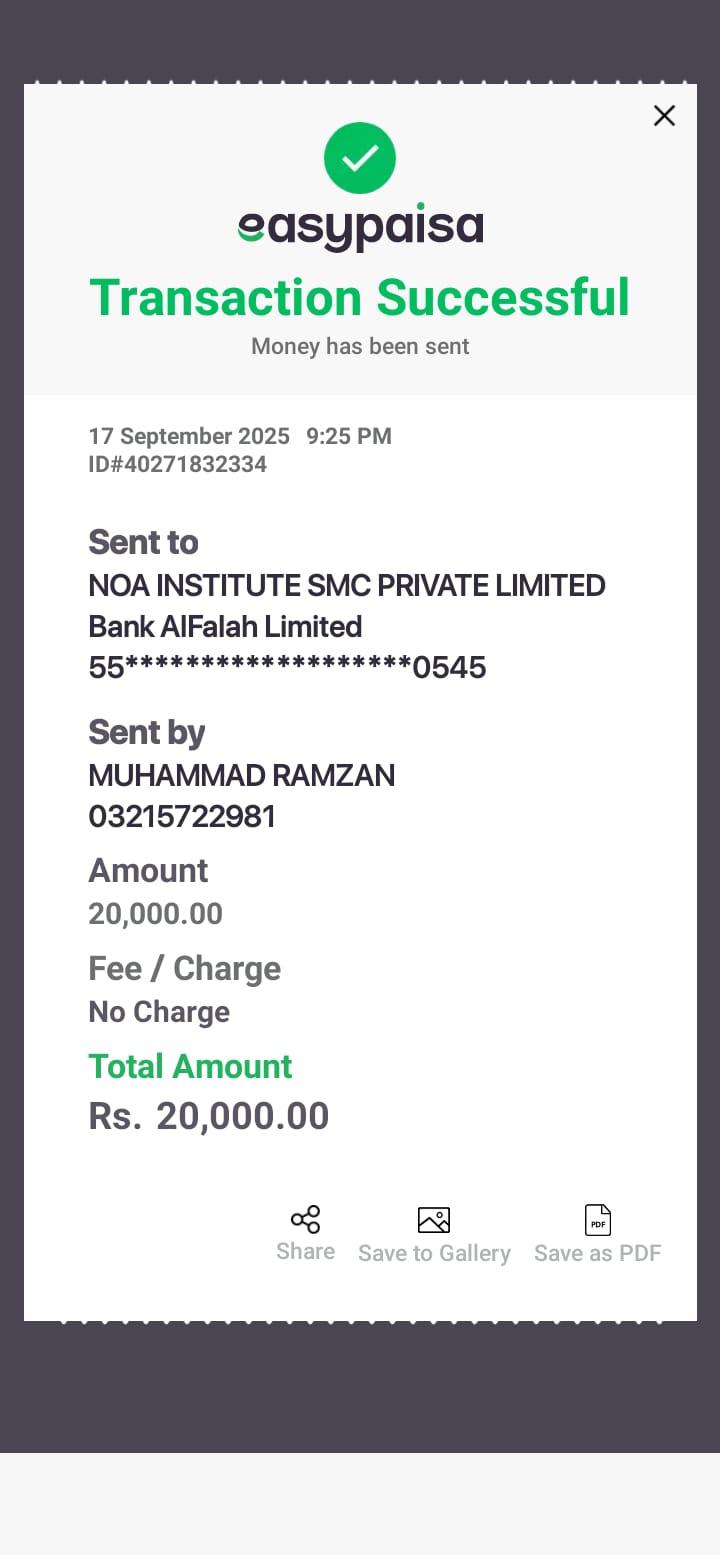Choose the Save as PDF label
The image size is (720, 1555).
[x=598, y=1254]
